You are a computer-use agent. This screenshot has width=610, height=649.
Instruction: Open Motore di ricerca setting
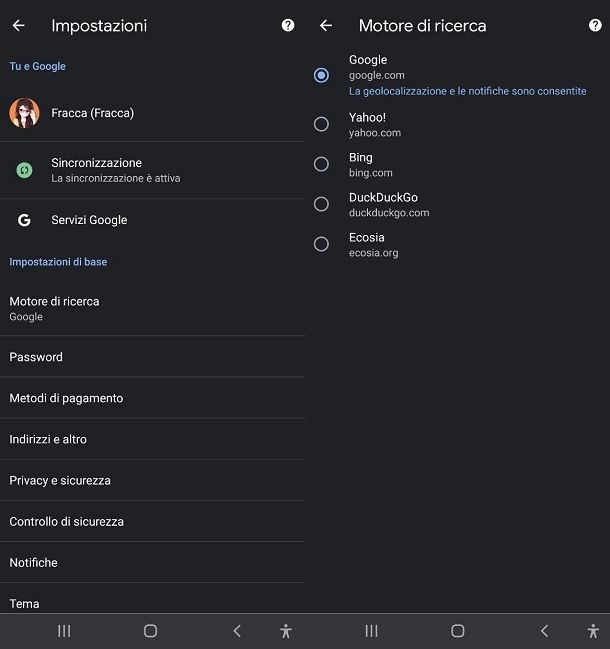coord(152,308)
